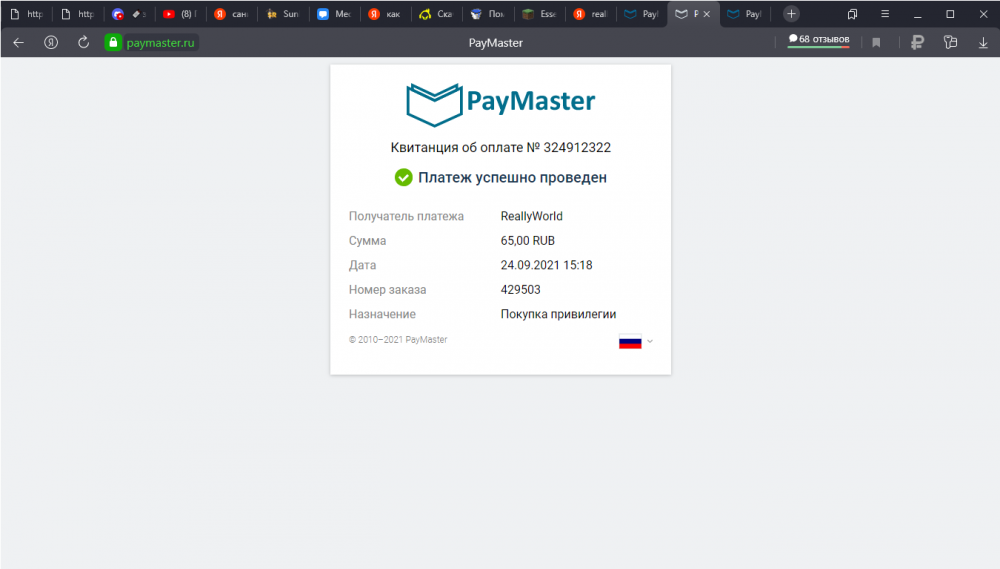Switch to the Yandex 'сан' tab
Viewport: 1000px width, 569px height.
pyautogui.click(x=232, y=14)
